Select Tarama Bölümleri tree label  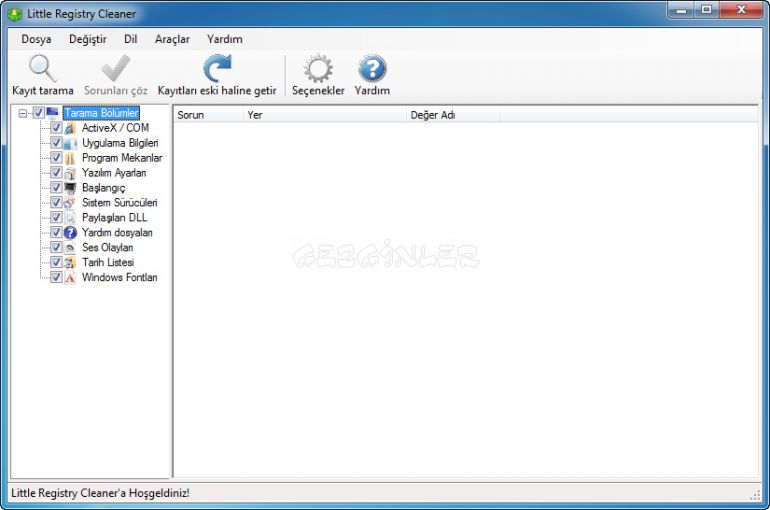coord(101,113)
